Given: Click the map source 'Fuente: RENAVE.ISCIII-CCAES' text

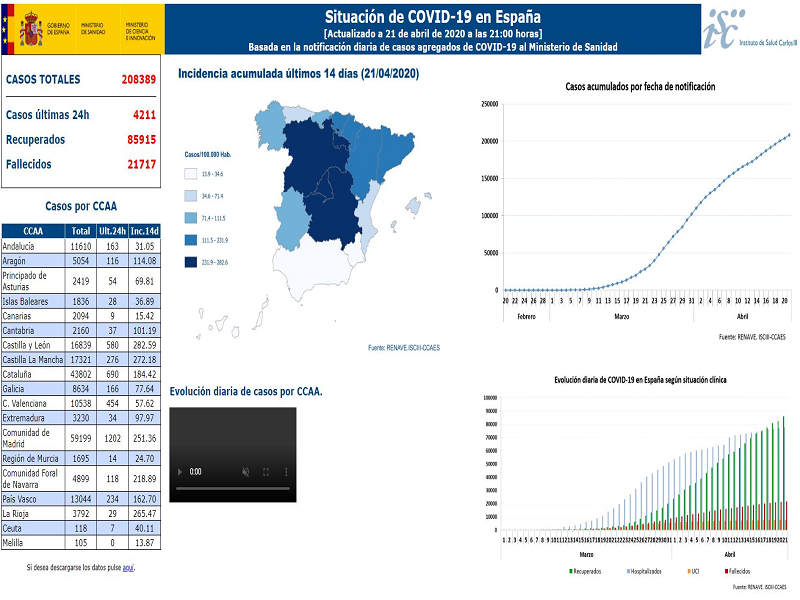Looking at the screenshot, I should pyautogui.click(x=404, y=348).
